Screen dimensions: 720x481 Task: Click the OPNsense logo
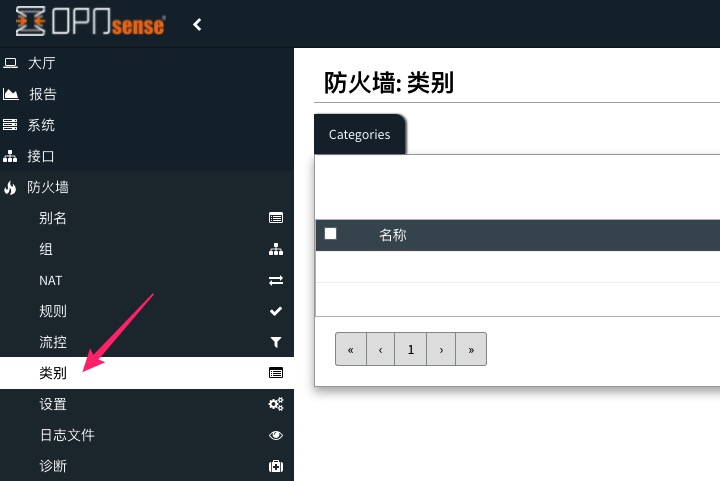(x=90, y=24)
